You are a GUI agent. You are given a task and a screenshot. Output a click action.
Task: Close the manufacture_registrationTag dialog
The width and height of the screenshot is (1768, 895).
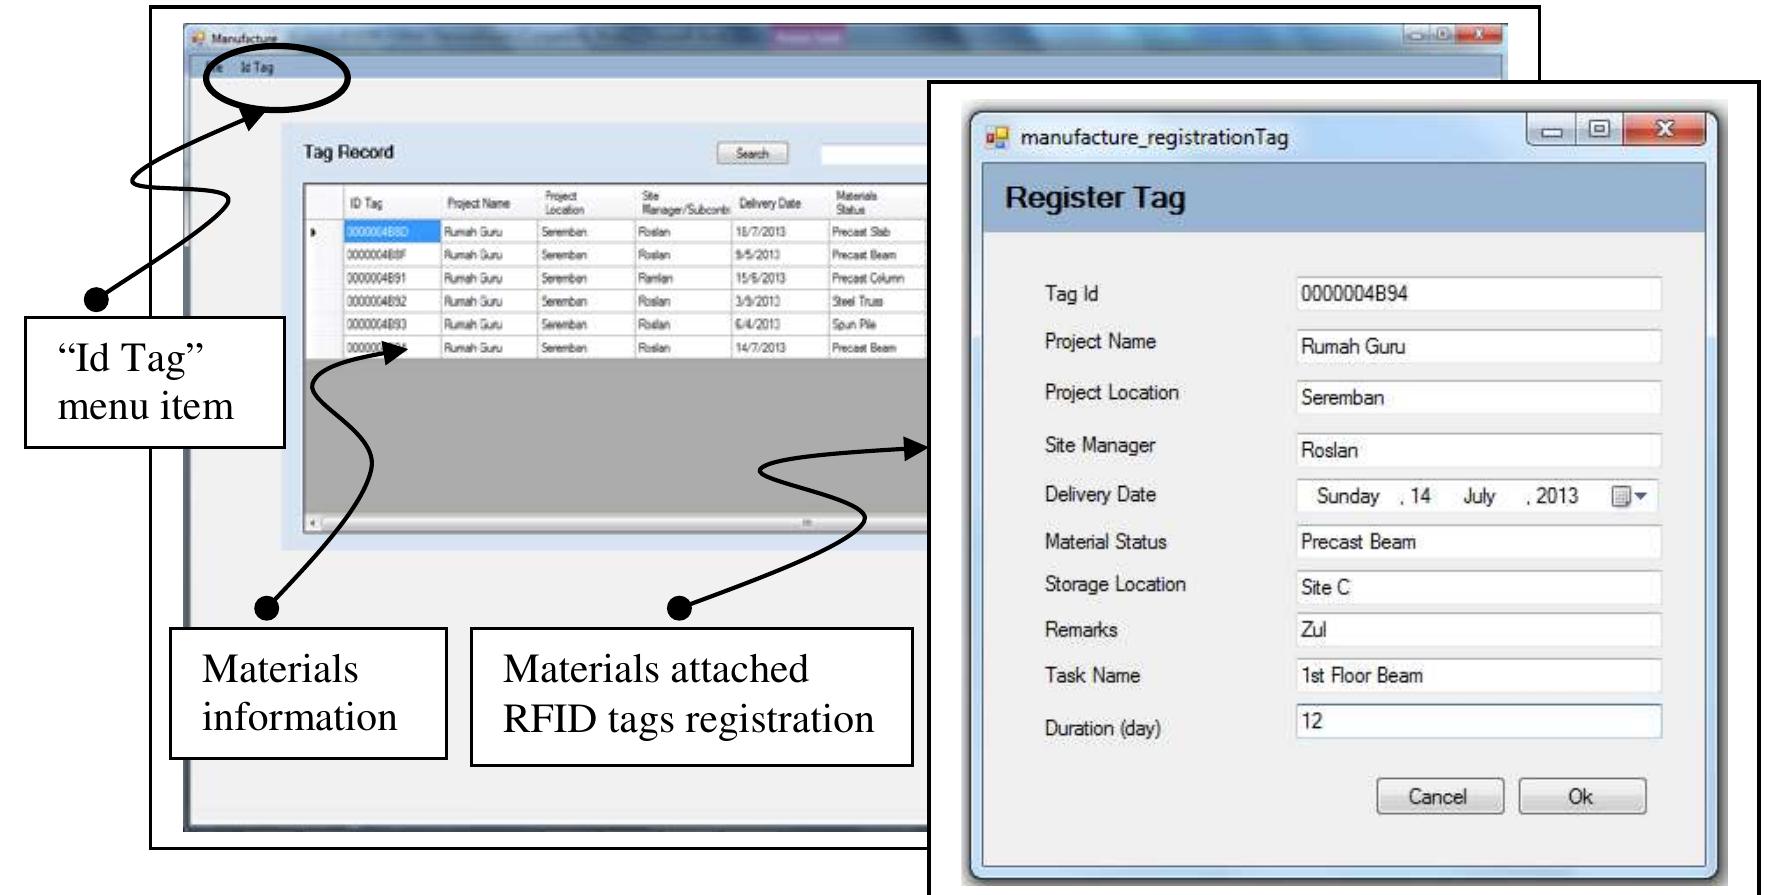[x=1664, y=129]
